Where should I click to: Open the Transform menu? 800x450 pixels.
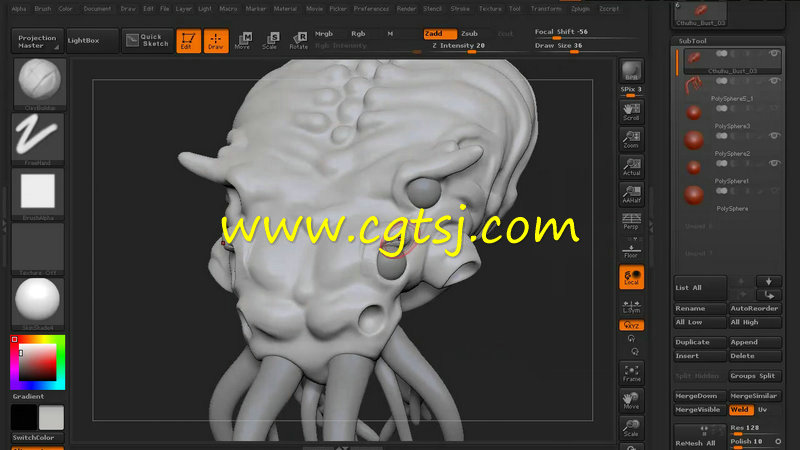[x=546, y=9]
